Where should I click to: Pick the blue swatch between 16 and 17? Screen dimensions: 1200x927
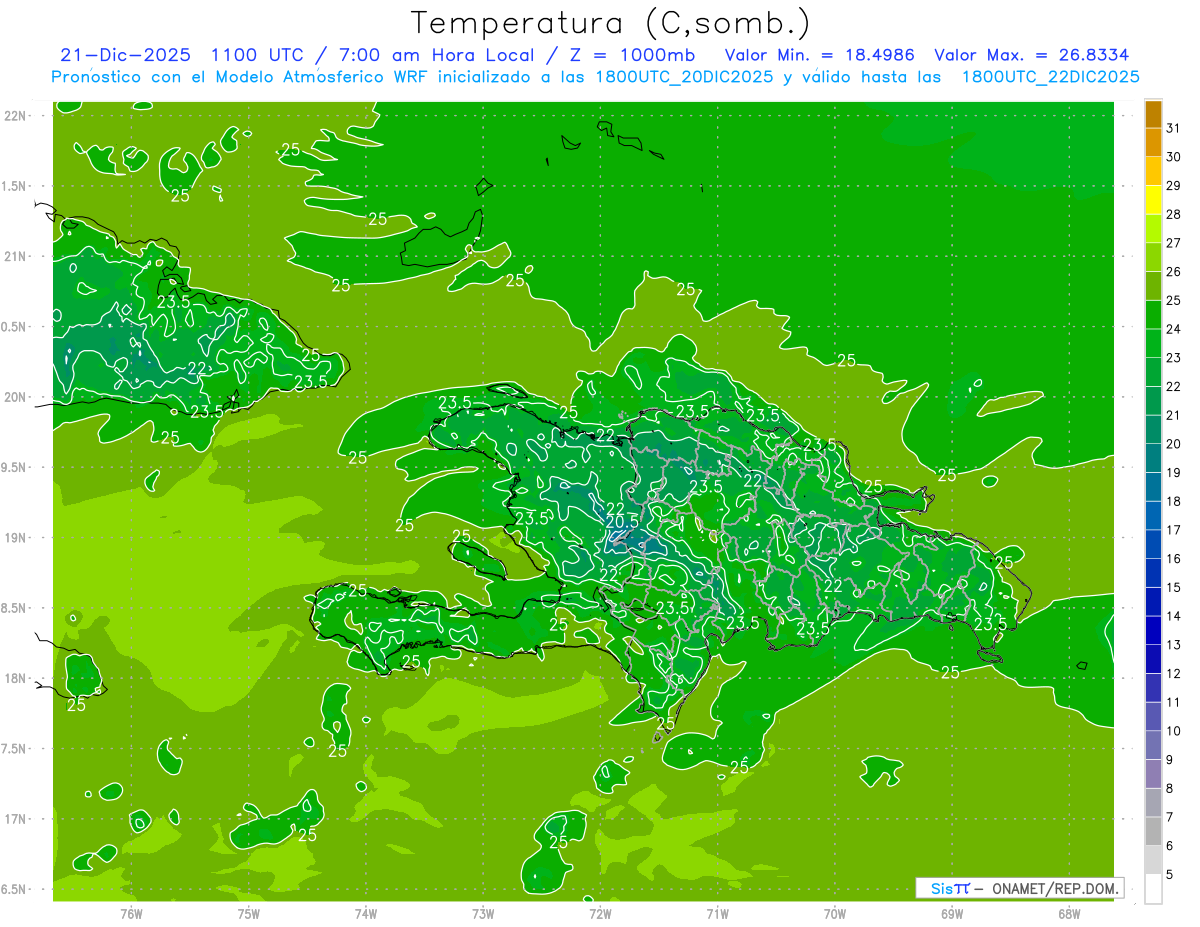tap(1153, 544)
